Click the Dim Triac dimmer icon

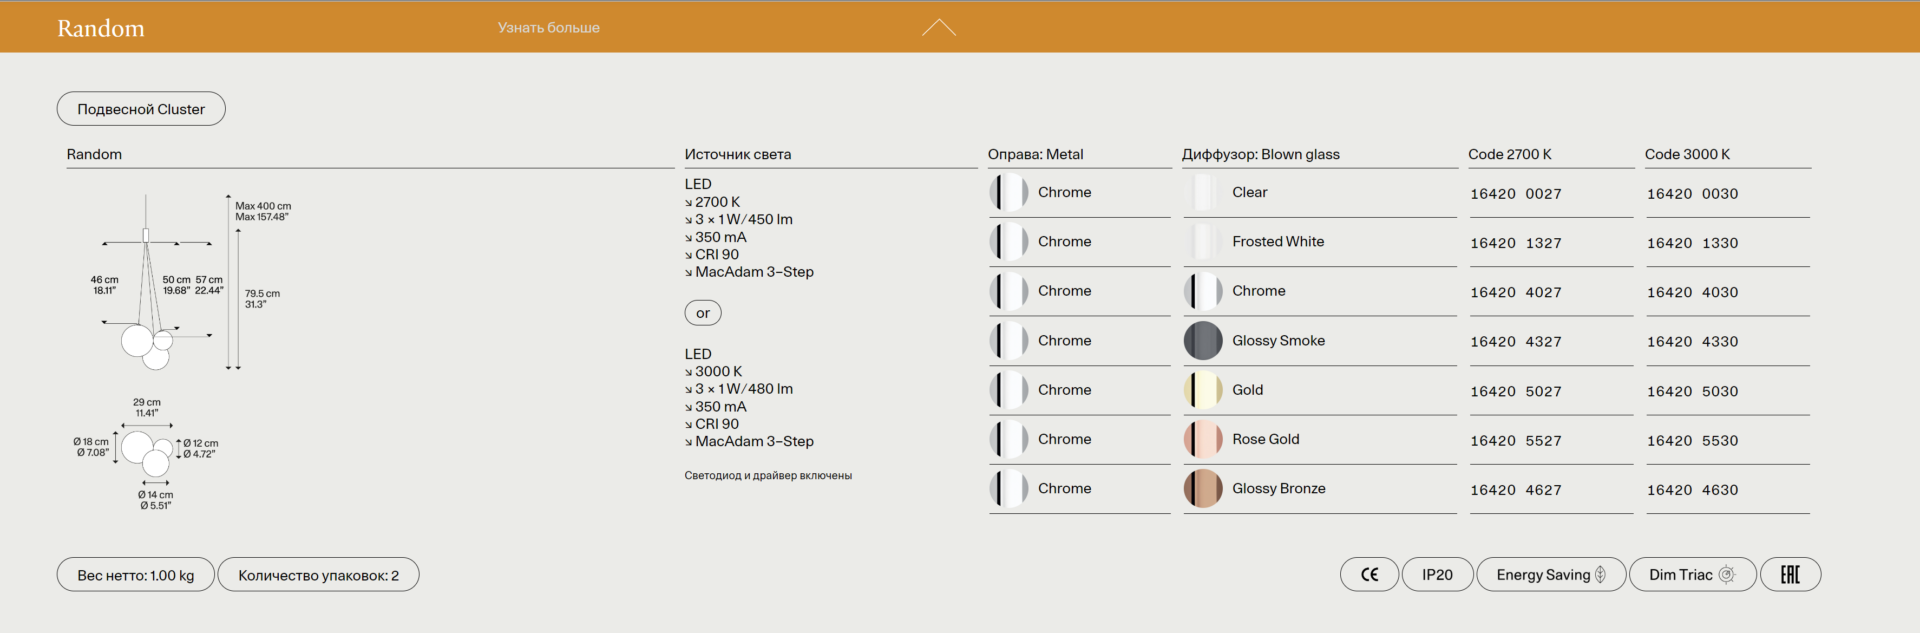(x=1726, y=575)
